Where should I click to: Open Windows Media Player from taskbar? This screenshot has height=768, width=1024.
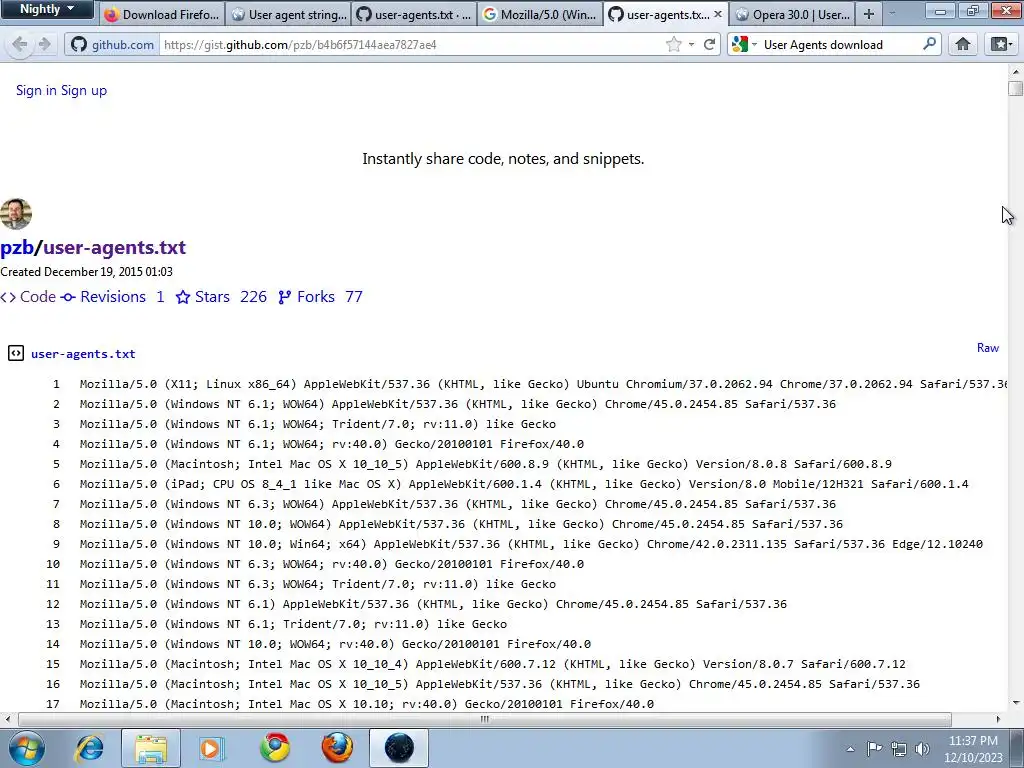pyautogui.click(x=212, y=748)
